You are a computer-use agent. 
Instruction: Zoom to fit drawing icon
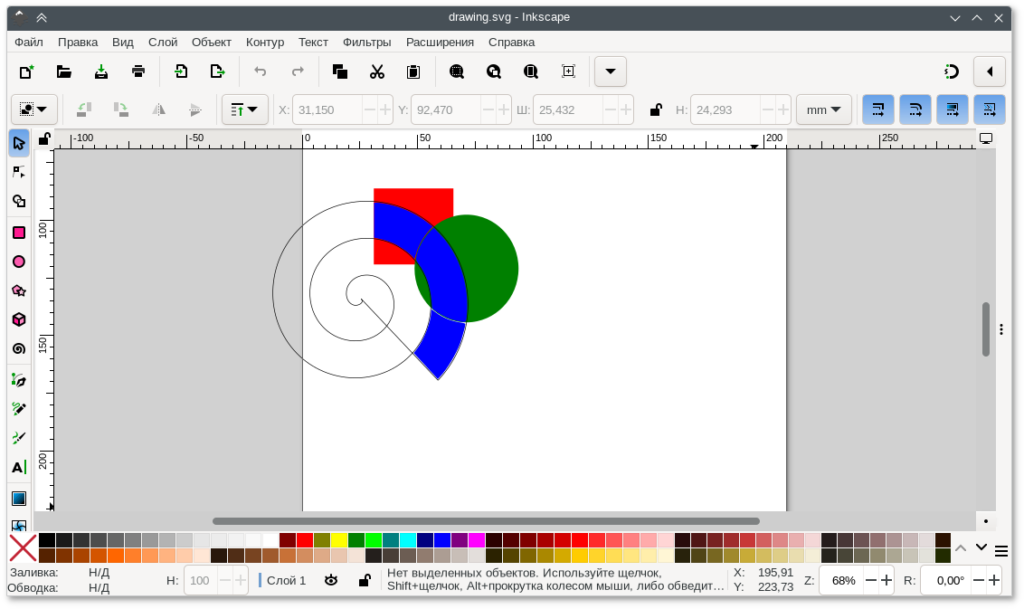[x=494, y=72]
